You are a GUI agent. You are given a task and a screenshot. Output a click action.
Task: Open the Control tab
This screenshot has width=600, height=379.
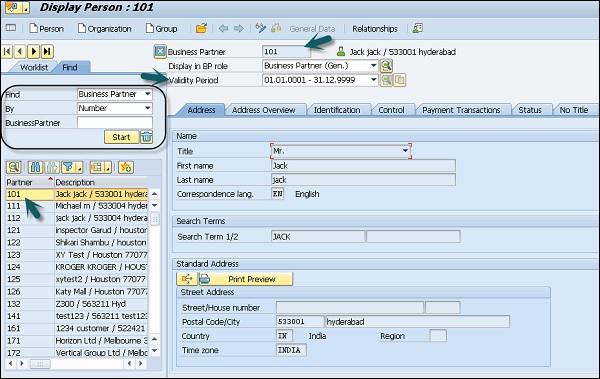(x=391, y=110)
